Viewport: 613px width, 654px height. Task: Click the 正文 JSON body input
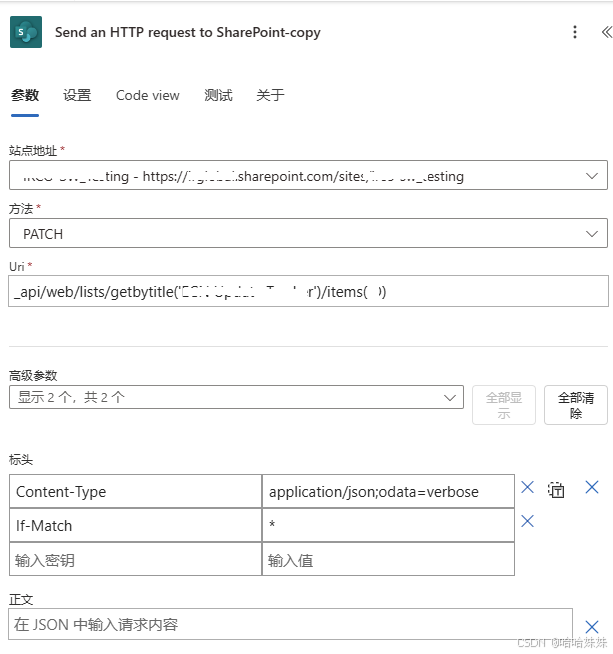point(290,624)
